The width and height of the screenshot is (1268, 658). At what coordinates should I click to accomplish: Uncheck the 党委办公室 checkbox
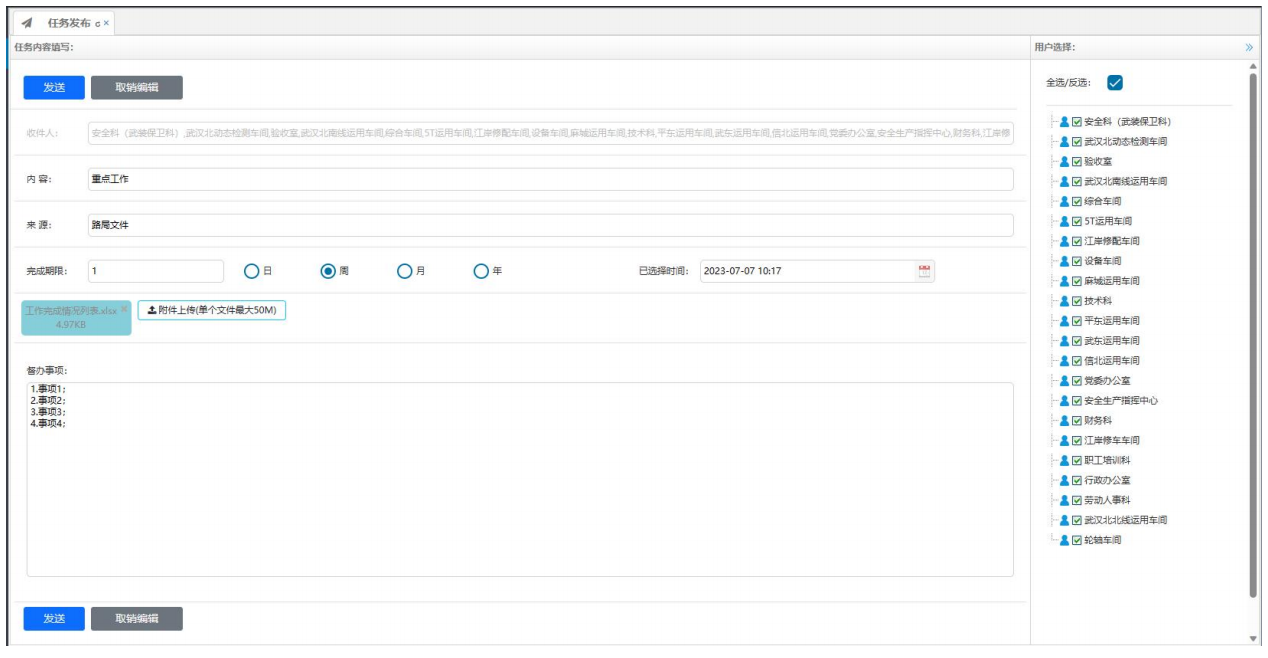(x=1077, y=381)
